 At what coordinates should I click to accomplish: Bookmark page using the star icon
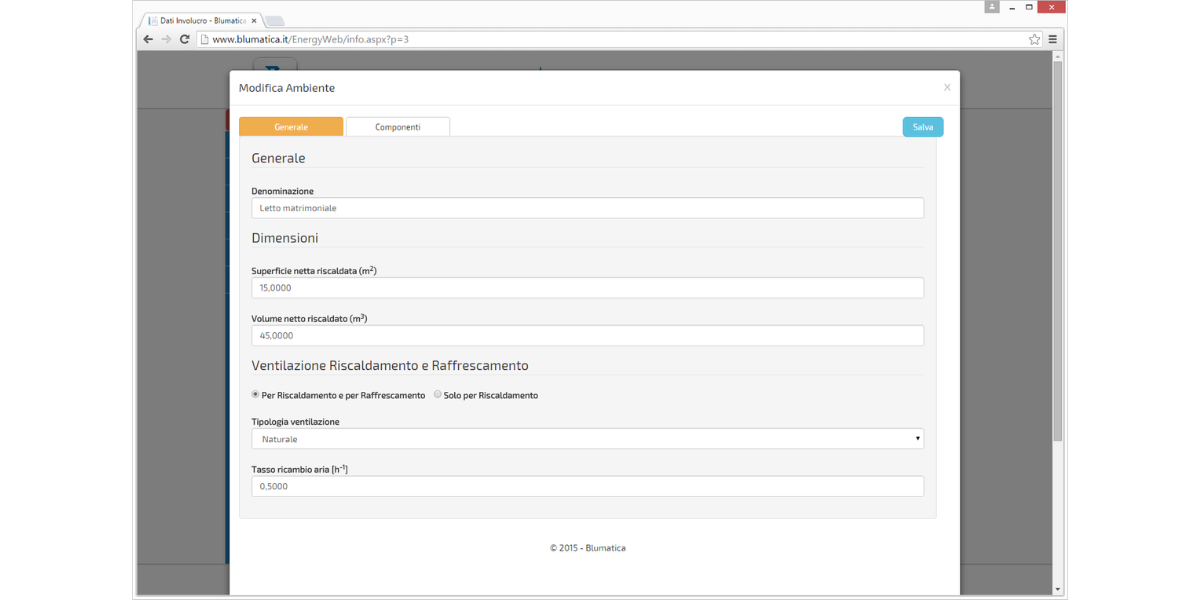click(x=1034, y=39)
